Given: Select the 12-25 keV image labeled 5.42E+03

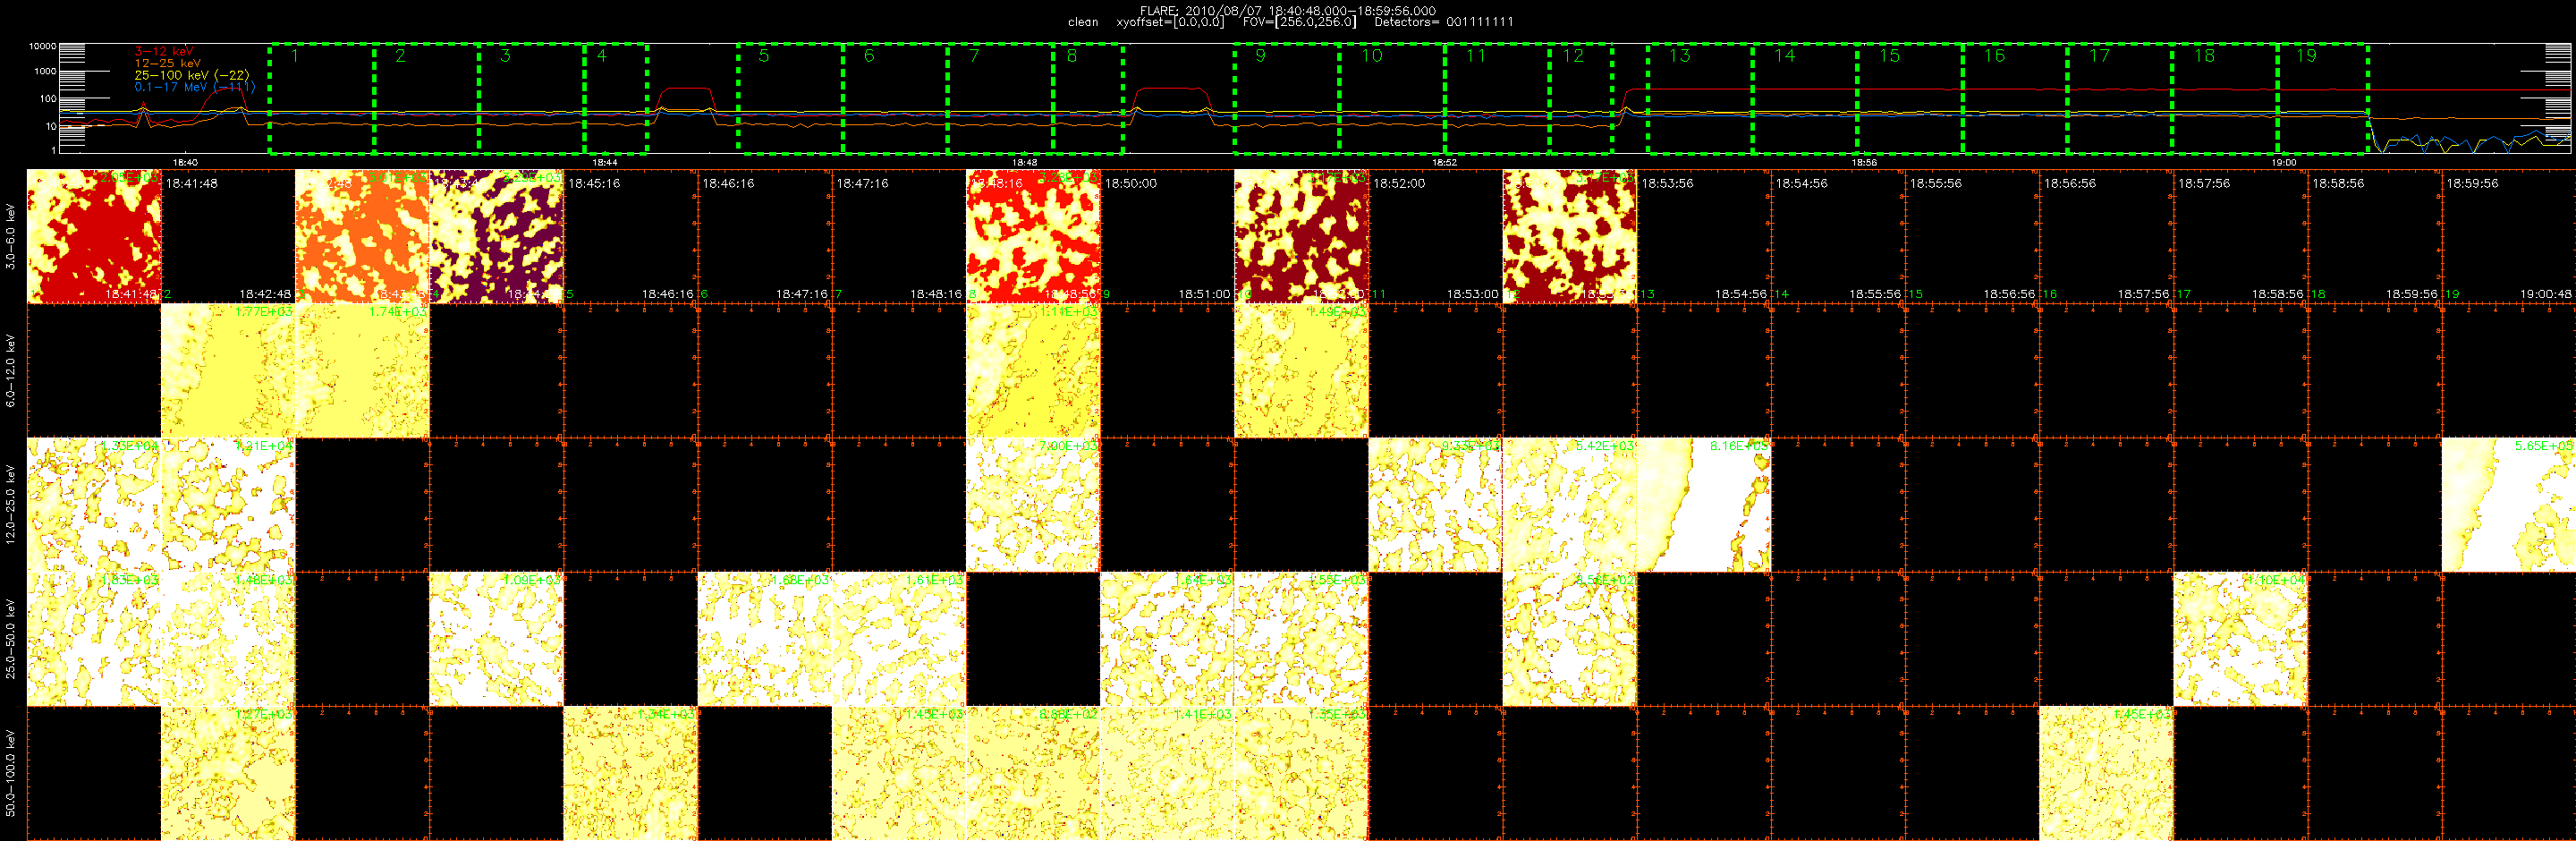Looking at the screenshot, I should [1569, 505].
